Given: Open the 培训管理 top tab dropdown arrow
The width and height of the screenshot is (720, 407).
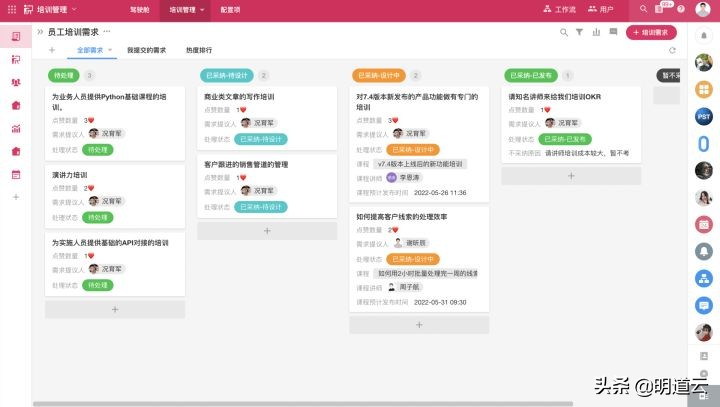Looking at the screenshot, I should point(202,10).
